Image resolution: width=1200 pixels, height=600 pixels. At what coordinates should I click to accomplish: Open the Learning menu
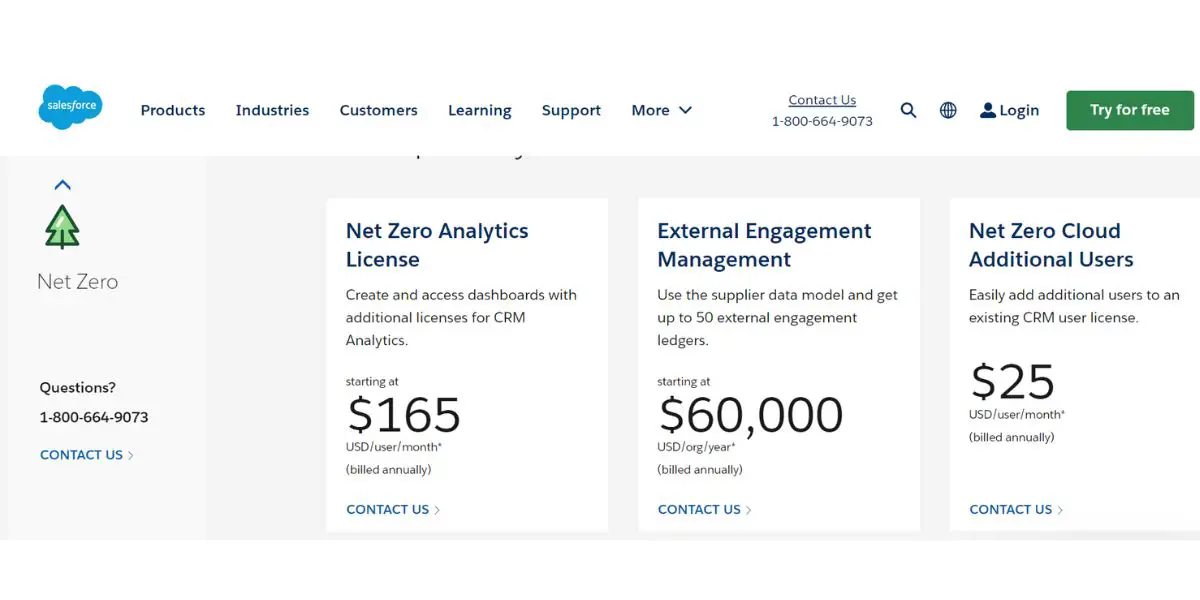(x=479, y=110)
